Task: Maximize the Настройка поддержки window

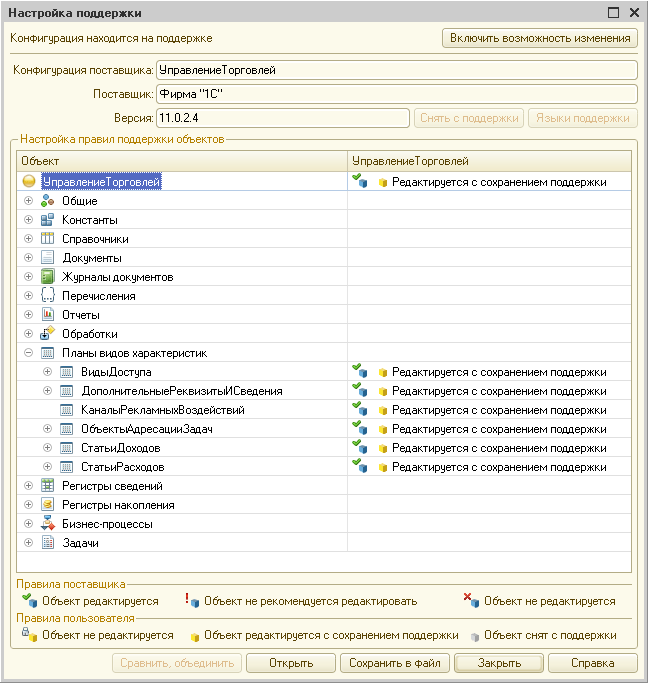Action: pos(613,13)
